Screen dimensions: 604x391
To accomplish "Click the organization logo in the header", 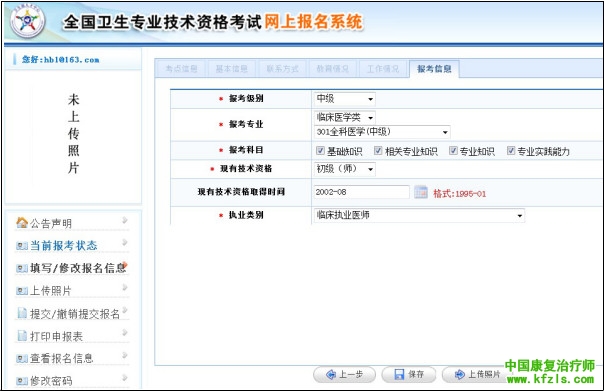I will click(x=27, y=21).
